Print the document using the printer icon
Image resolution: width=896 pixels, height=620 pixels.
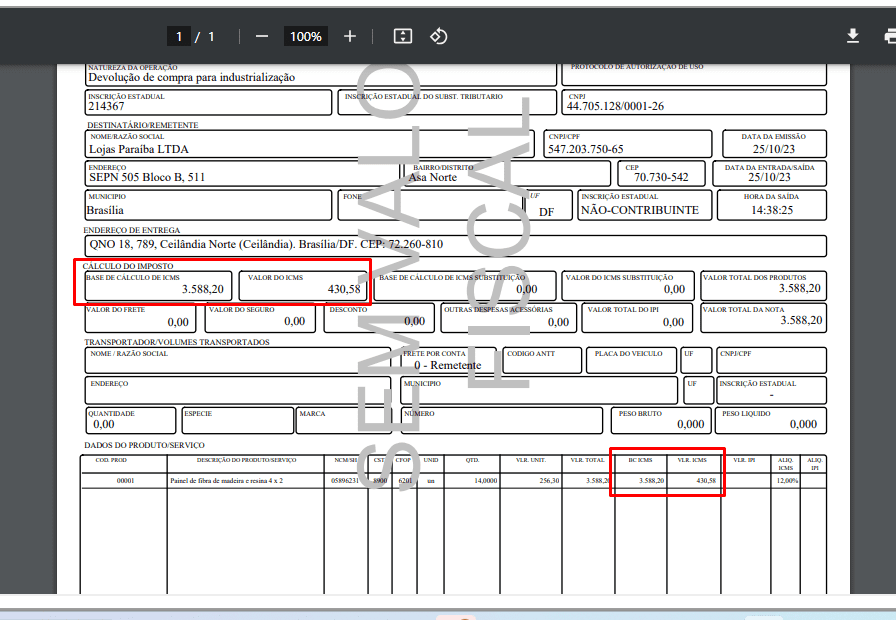889,36
